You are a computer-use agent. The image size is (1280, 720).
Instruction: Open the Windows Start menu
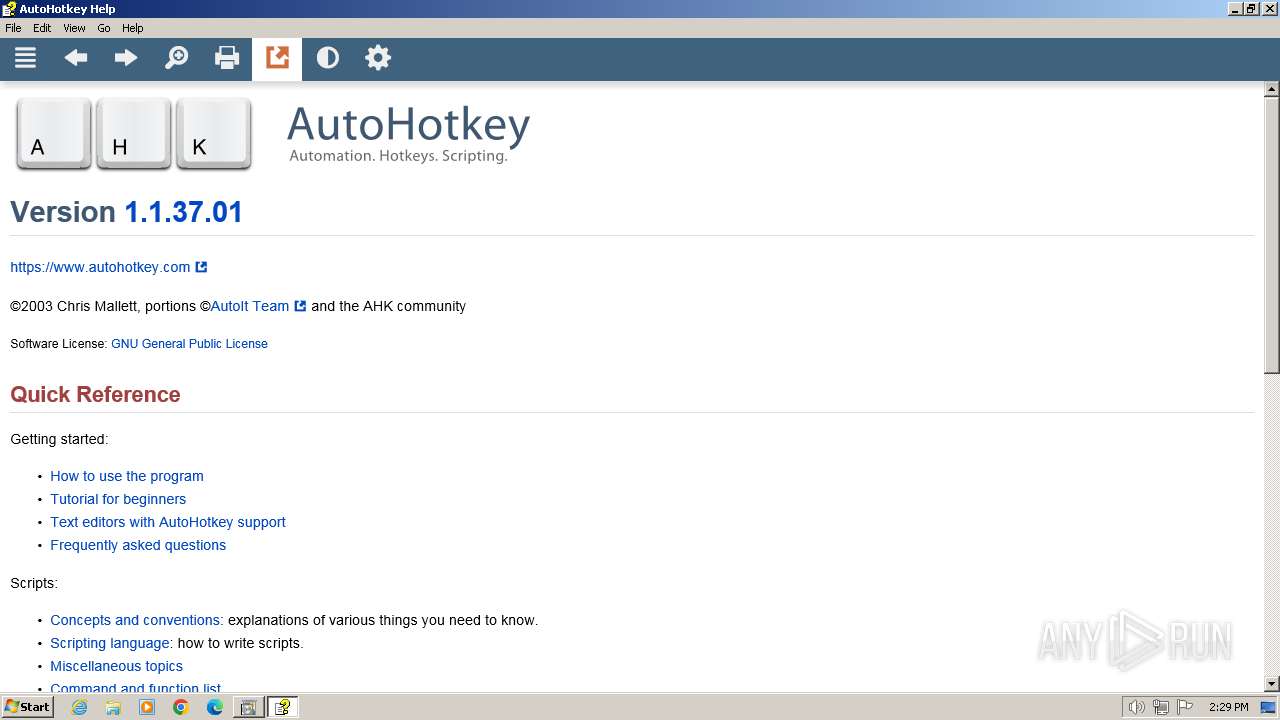point(27,707)
